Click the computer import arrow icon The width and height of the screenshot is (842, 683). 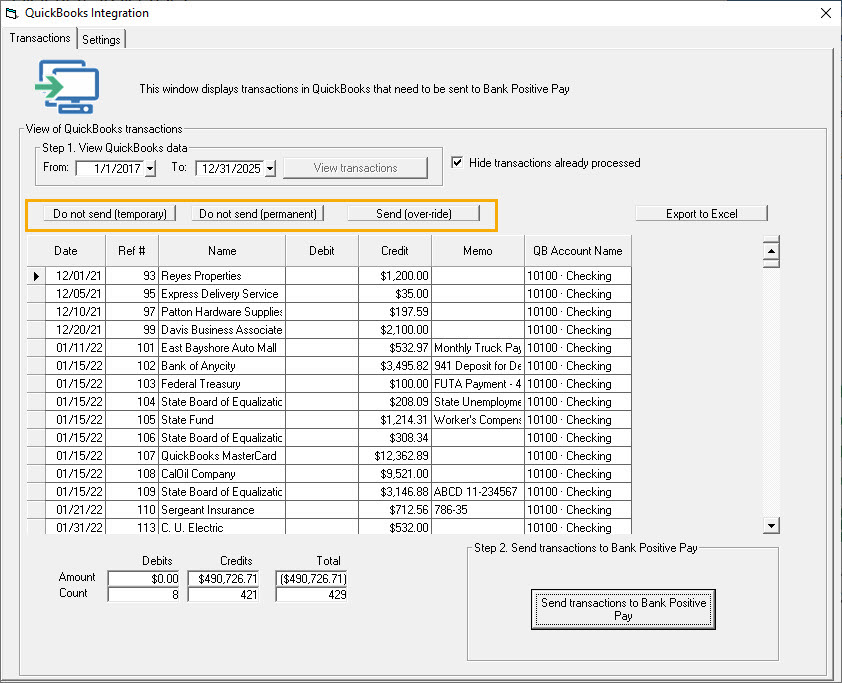coord(67,86)
